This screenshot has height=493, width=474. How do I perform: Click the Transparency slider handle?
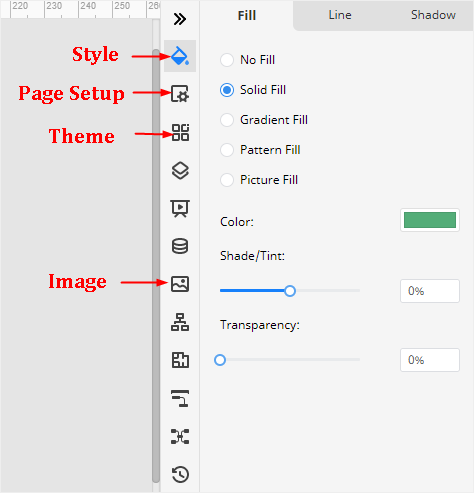pyautogui.click(x=220, y=360)
